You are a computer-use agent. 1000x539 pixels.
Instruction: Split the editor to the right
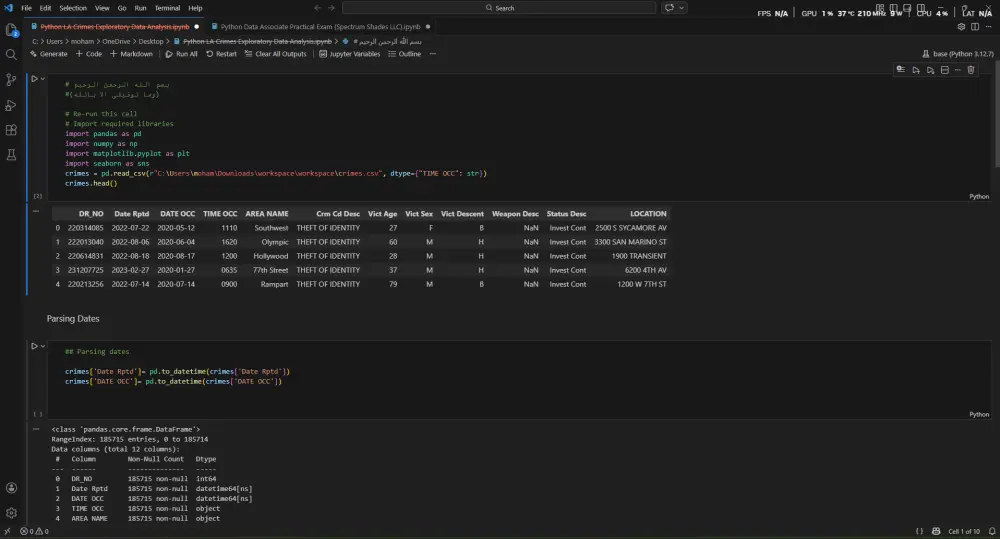click(974, 27)
